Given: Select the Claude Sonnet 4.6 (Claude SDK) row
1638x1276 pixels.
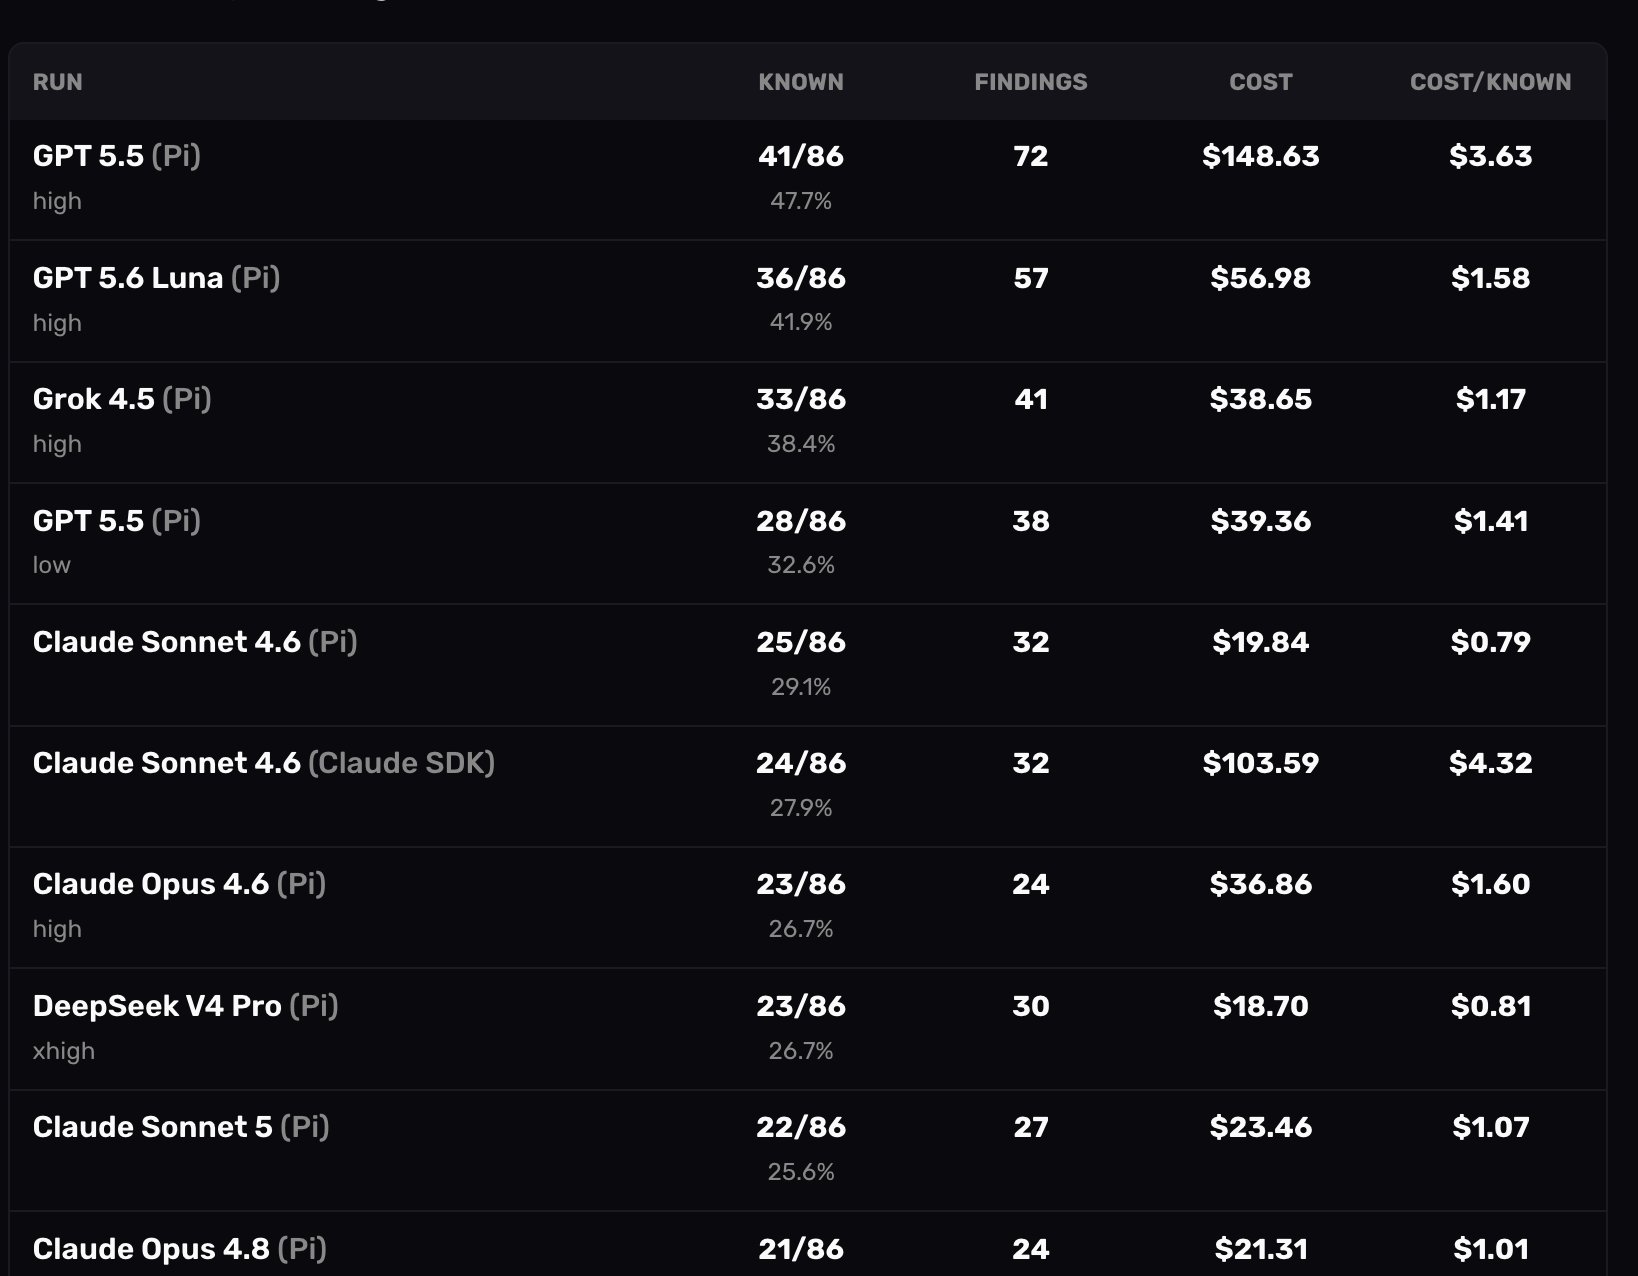Looking at the screenshot, I should (x=808, y=787).
